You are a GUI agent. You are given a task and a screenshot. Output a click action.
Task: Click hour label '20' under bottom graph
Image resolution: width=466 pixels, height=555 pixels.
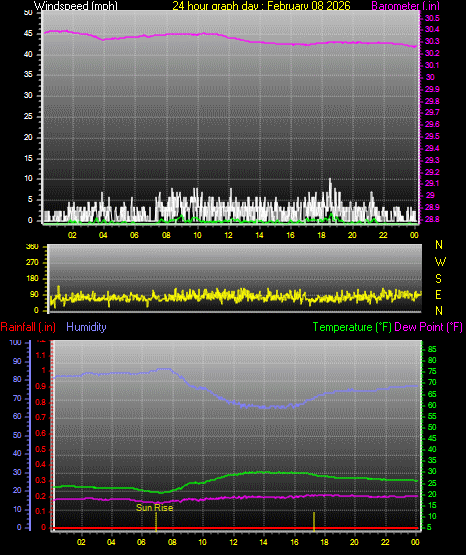coord(354,542)
